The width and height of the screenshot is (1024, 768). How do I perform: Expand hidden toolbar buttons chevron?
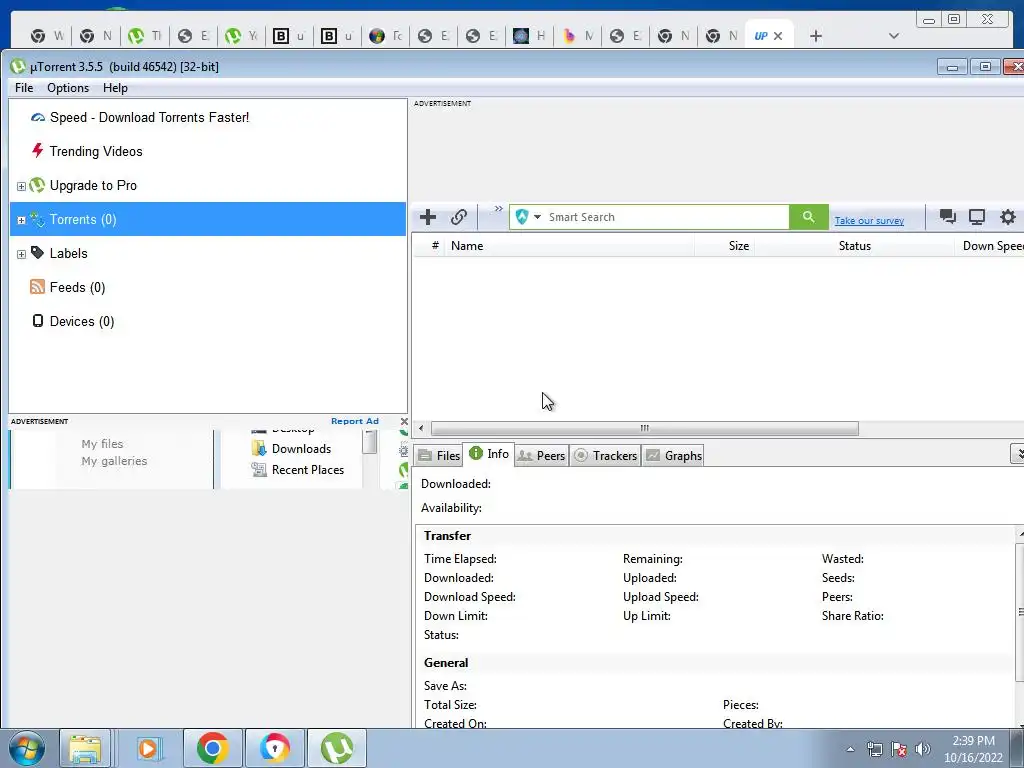pyautogui.click(x=498, y=209)
